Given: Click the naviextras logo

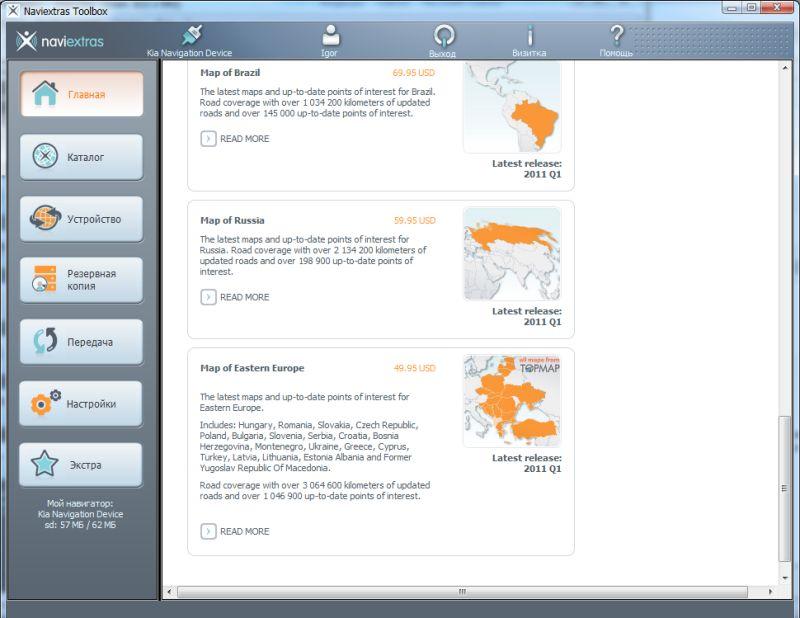Looking at the screenshot, I should pos(60,41).
